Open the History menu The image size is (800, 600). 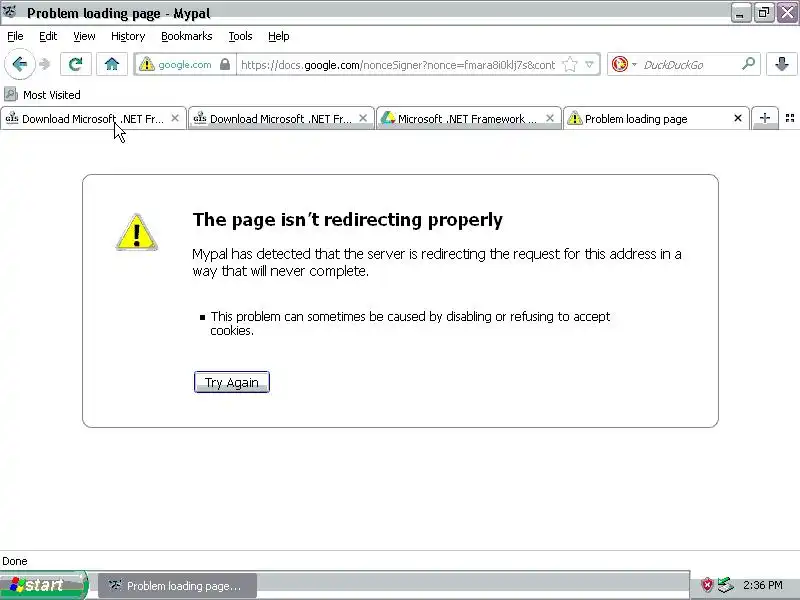pos(128,36)
